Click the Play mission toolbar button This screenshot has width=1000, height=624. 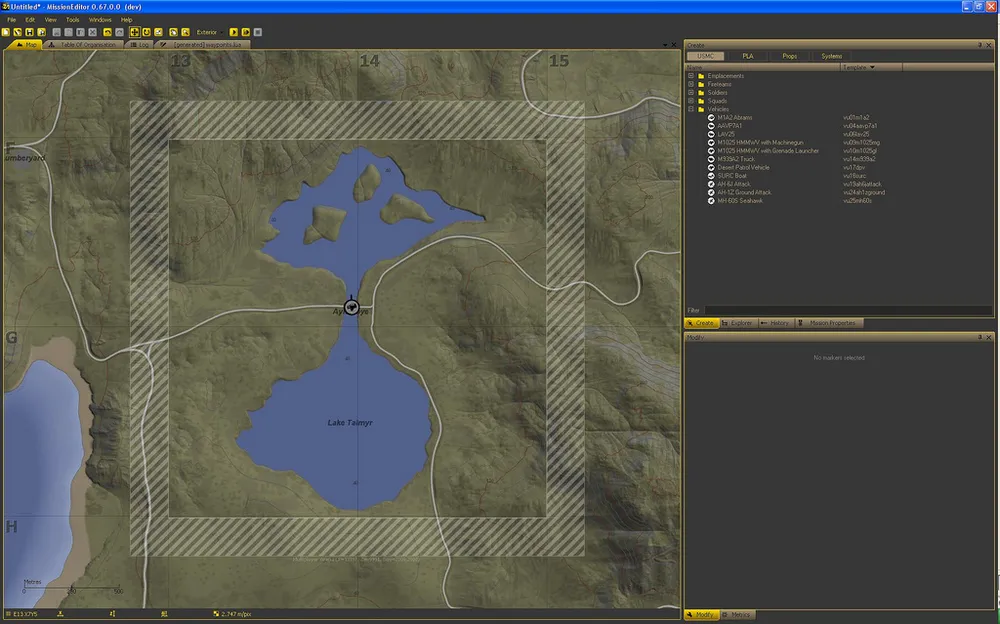[x=234, y=32]
